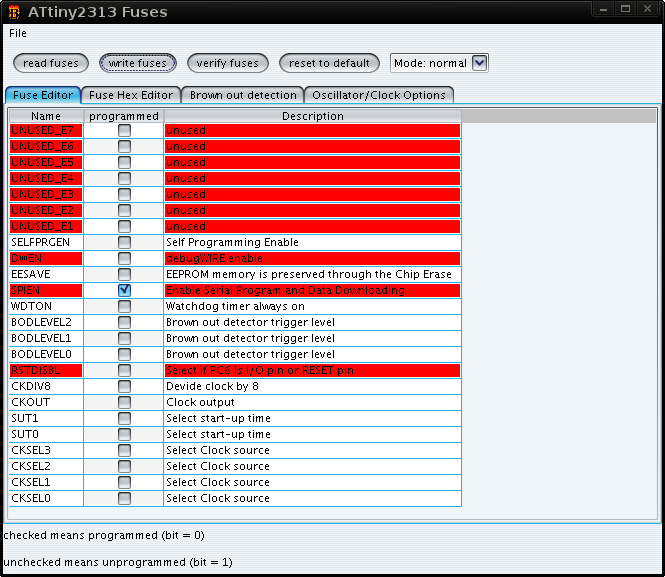This screenshot has width=665, height=577.
Task: Enable the DWEN programmed checkbox
Action: pos(124,258)
